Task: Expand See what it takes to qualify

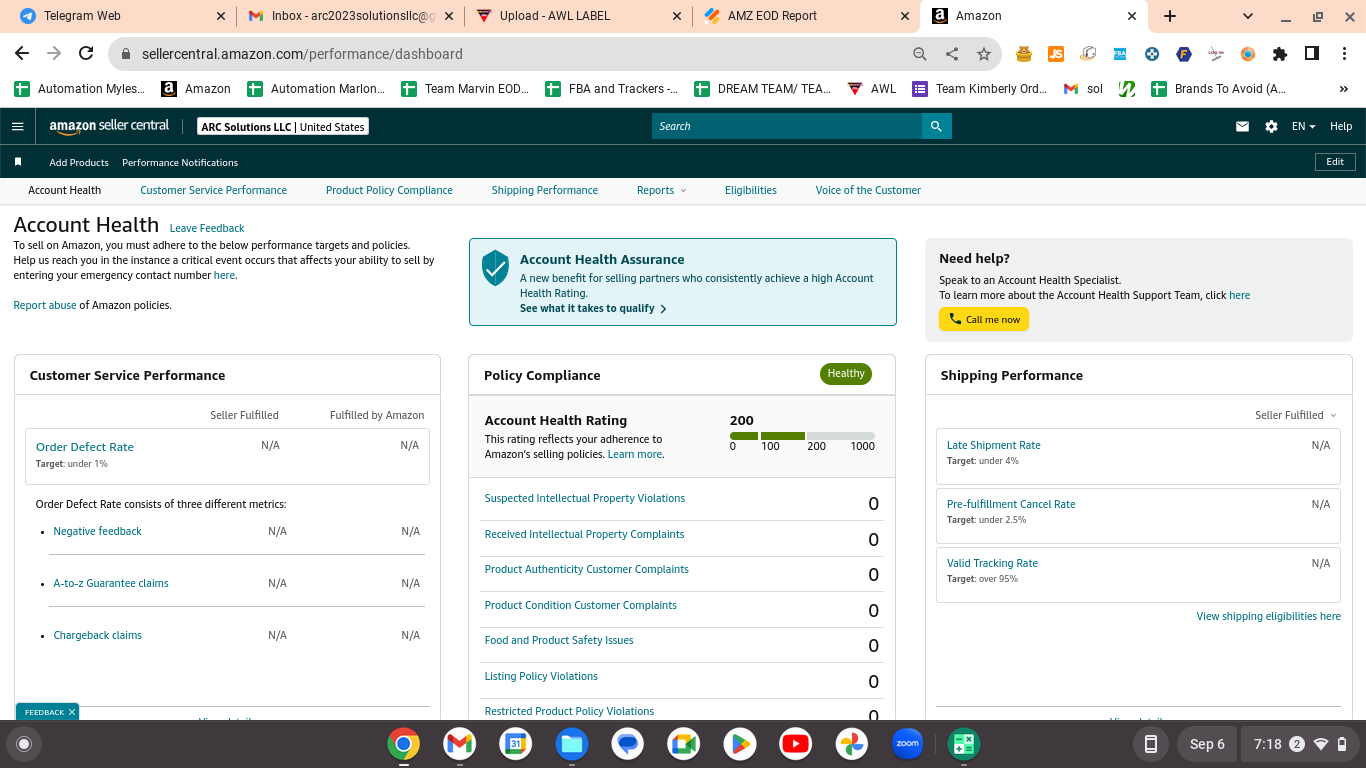Action: click(593, 309)
